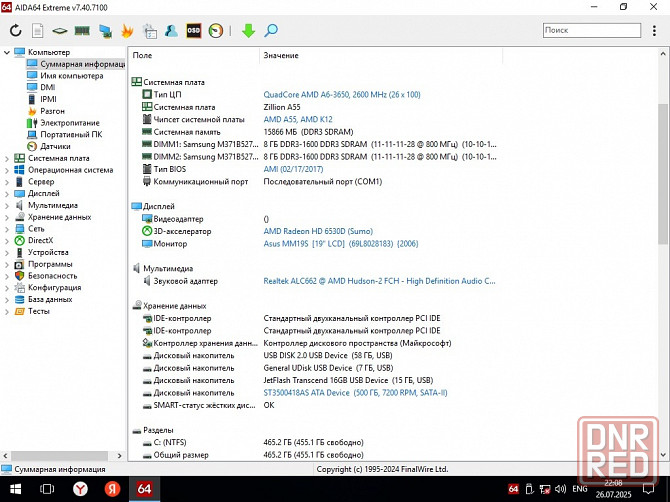Viewport: 670px width, 502px height.
Task: Click the Refresh toolbar icon
Action: [15, 31]
